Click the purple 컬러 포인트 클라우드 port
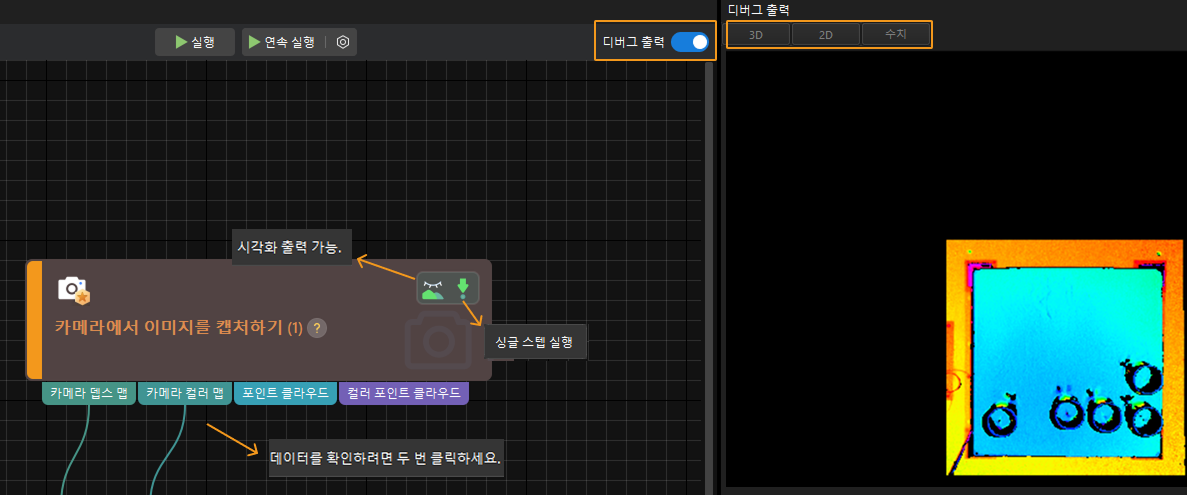1187x495 pixels. pyautogui.click(x=404, y=393)
